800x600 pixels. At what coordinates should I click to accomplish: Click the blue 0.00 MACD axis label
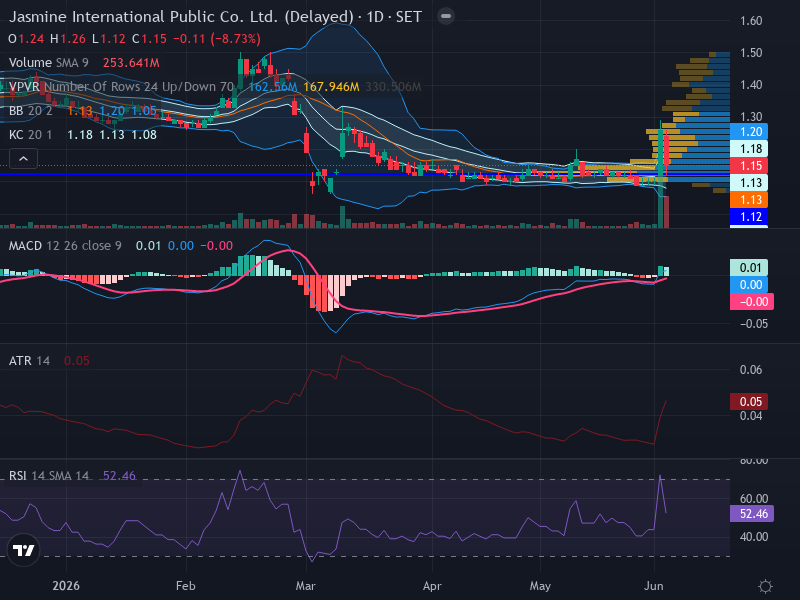coord(749,285)
